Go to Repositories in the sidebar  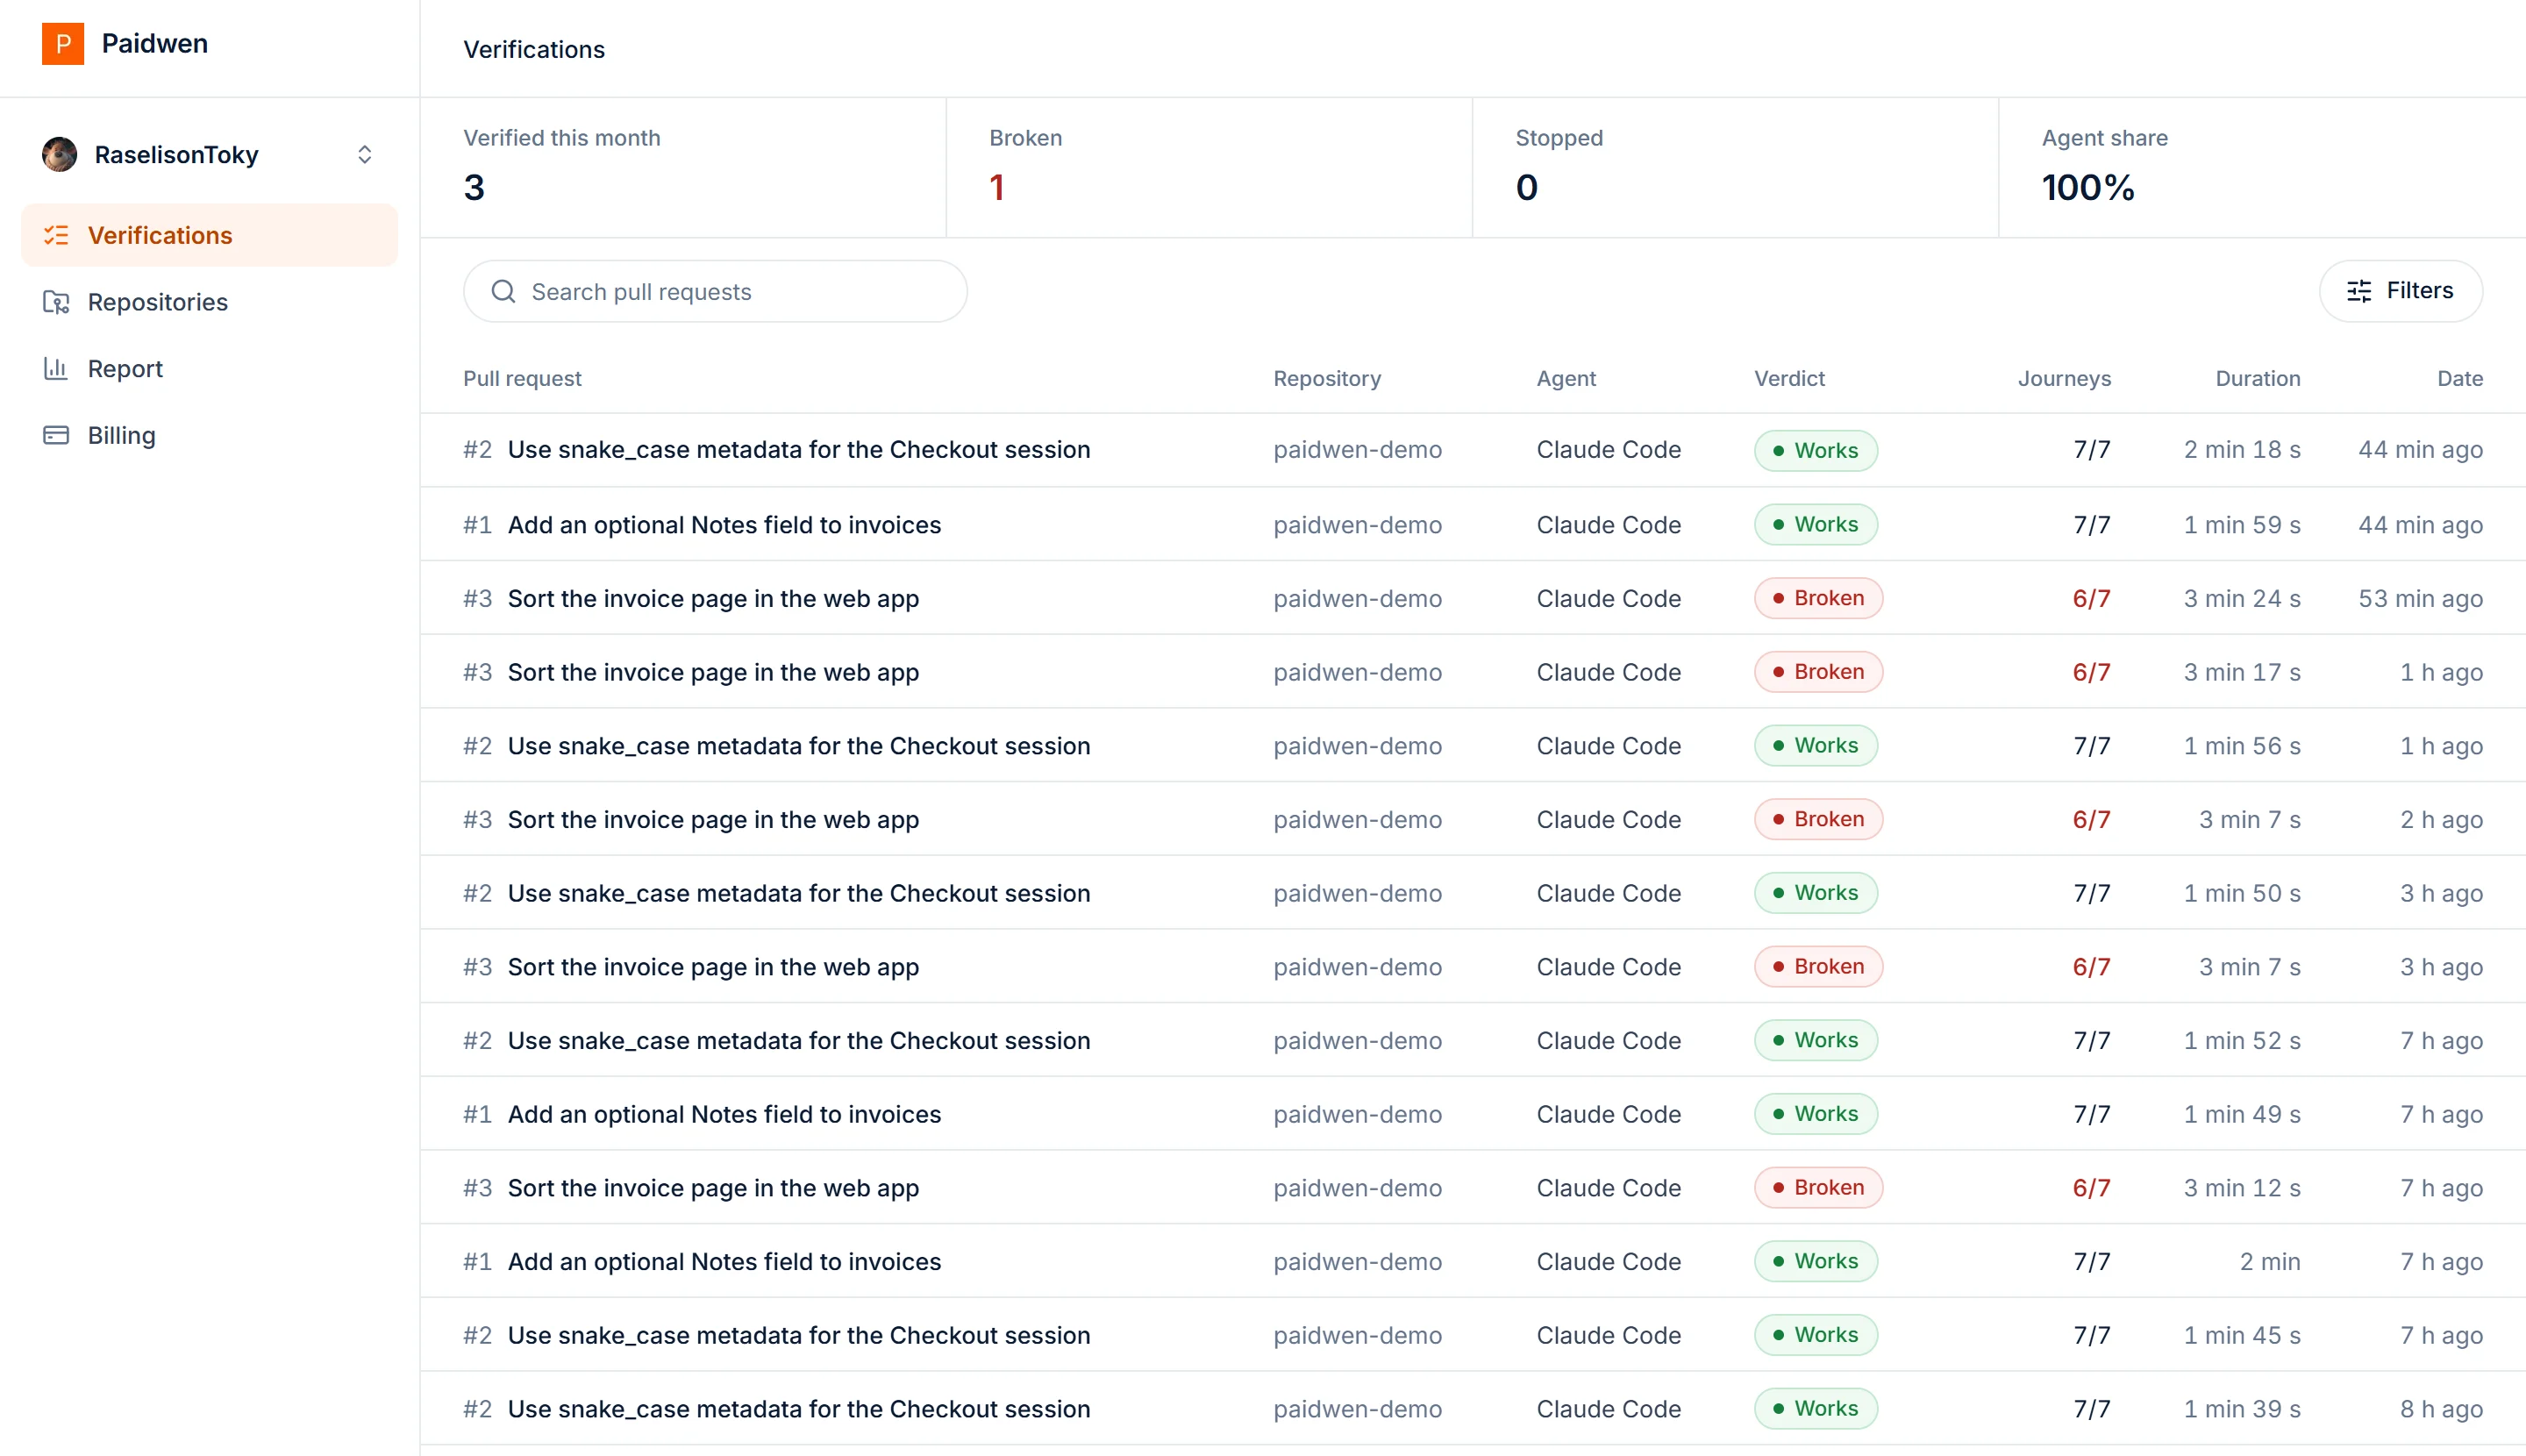210,302
